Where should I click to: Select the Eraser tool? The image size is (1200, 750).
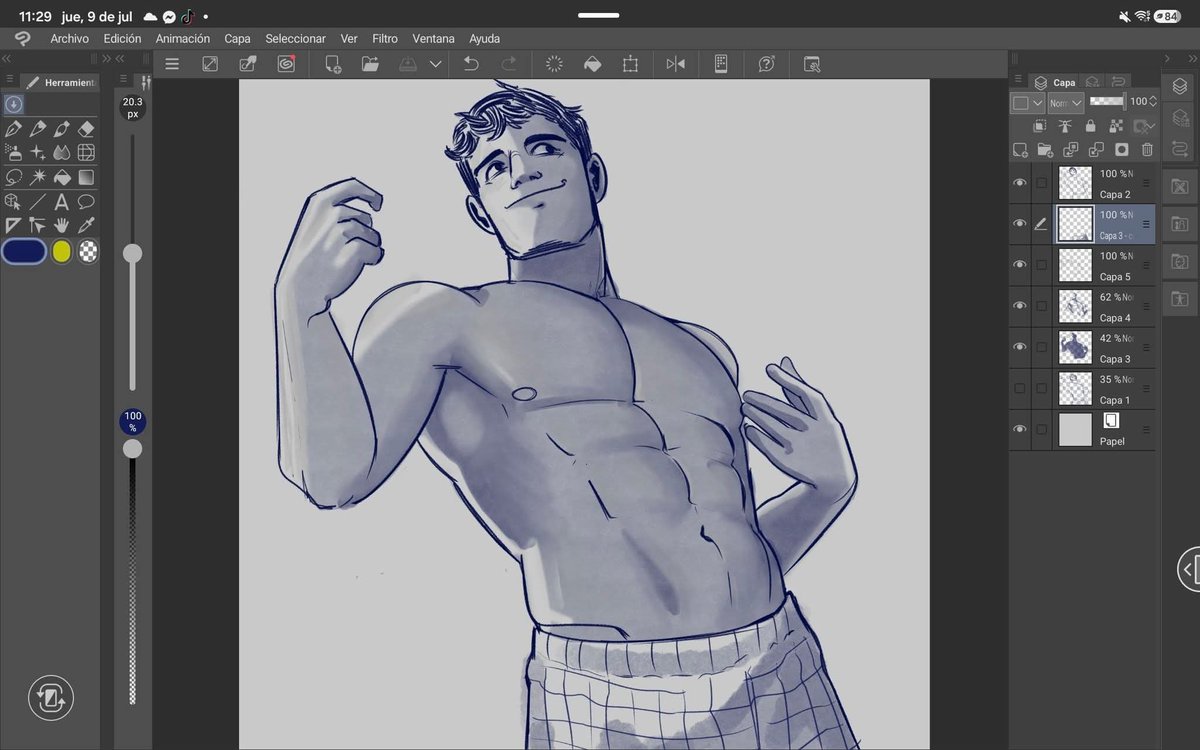pos(86,128)
